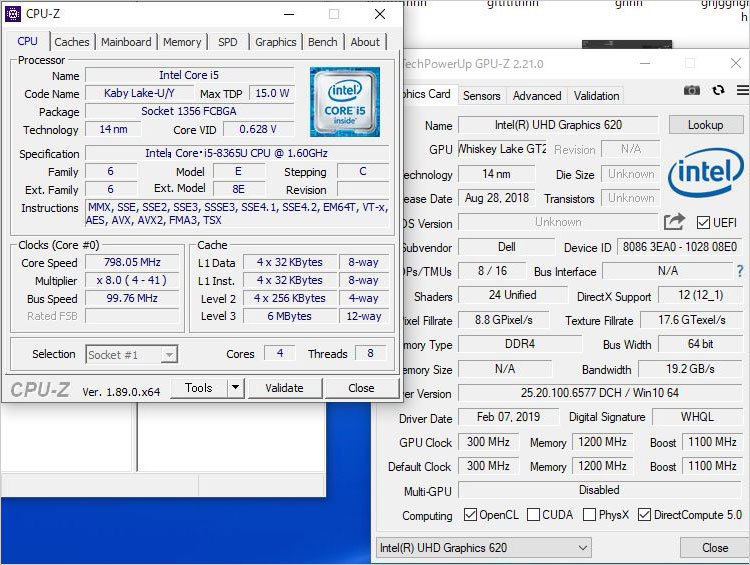This screenshot has height=565, width=750.
Task: Switch to the Bench tab
Action: tap(322, 42)
